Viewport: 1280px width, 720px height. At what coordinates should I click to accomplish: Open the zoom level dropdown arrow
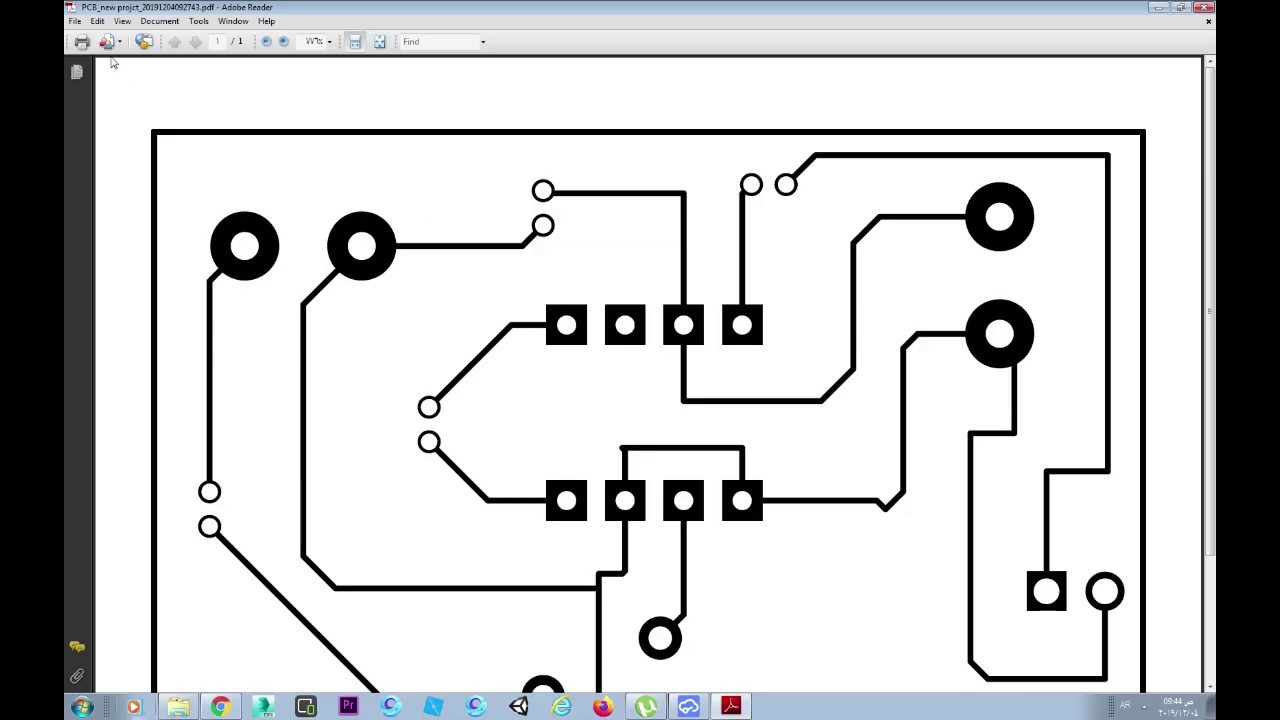[x=329, y=42]
